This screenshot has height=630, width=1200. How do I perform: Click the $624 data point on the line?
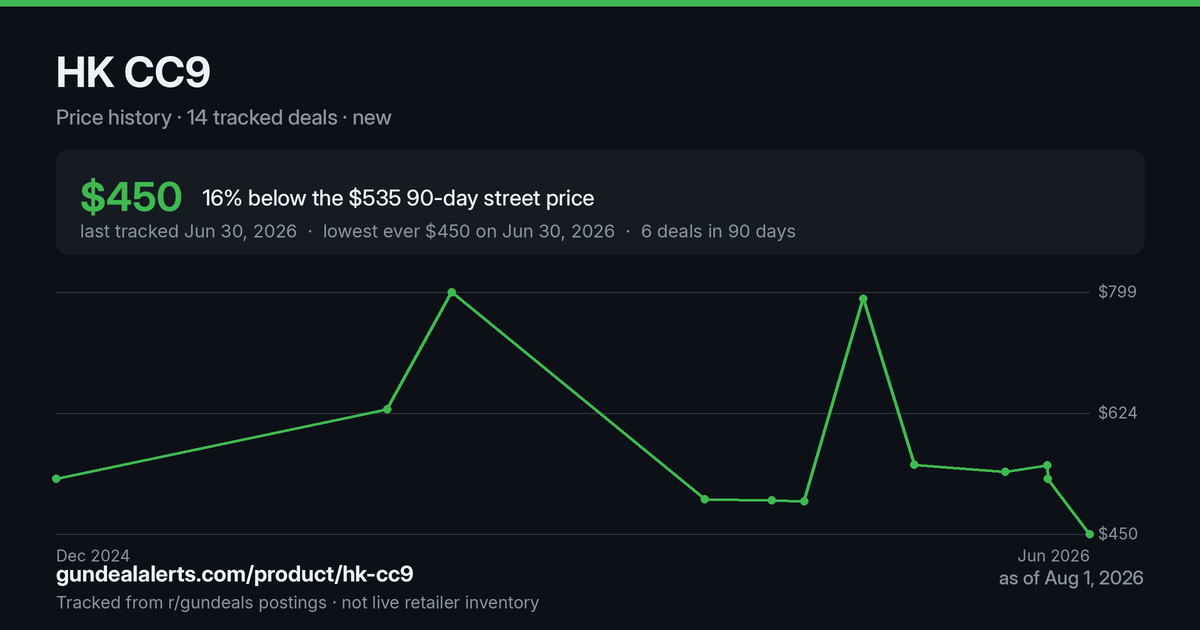pyautogui.click(x=387, y=409)
